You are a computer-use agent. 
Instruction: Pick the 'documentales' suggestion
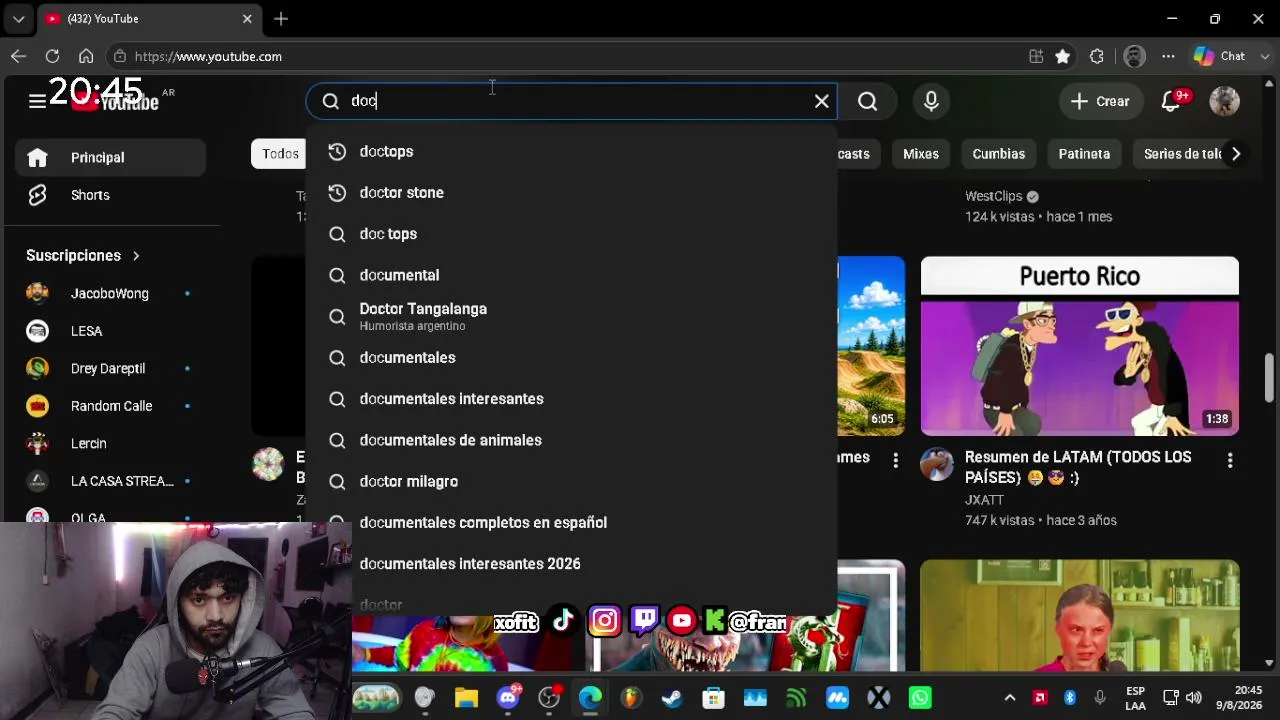571,357
